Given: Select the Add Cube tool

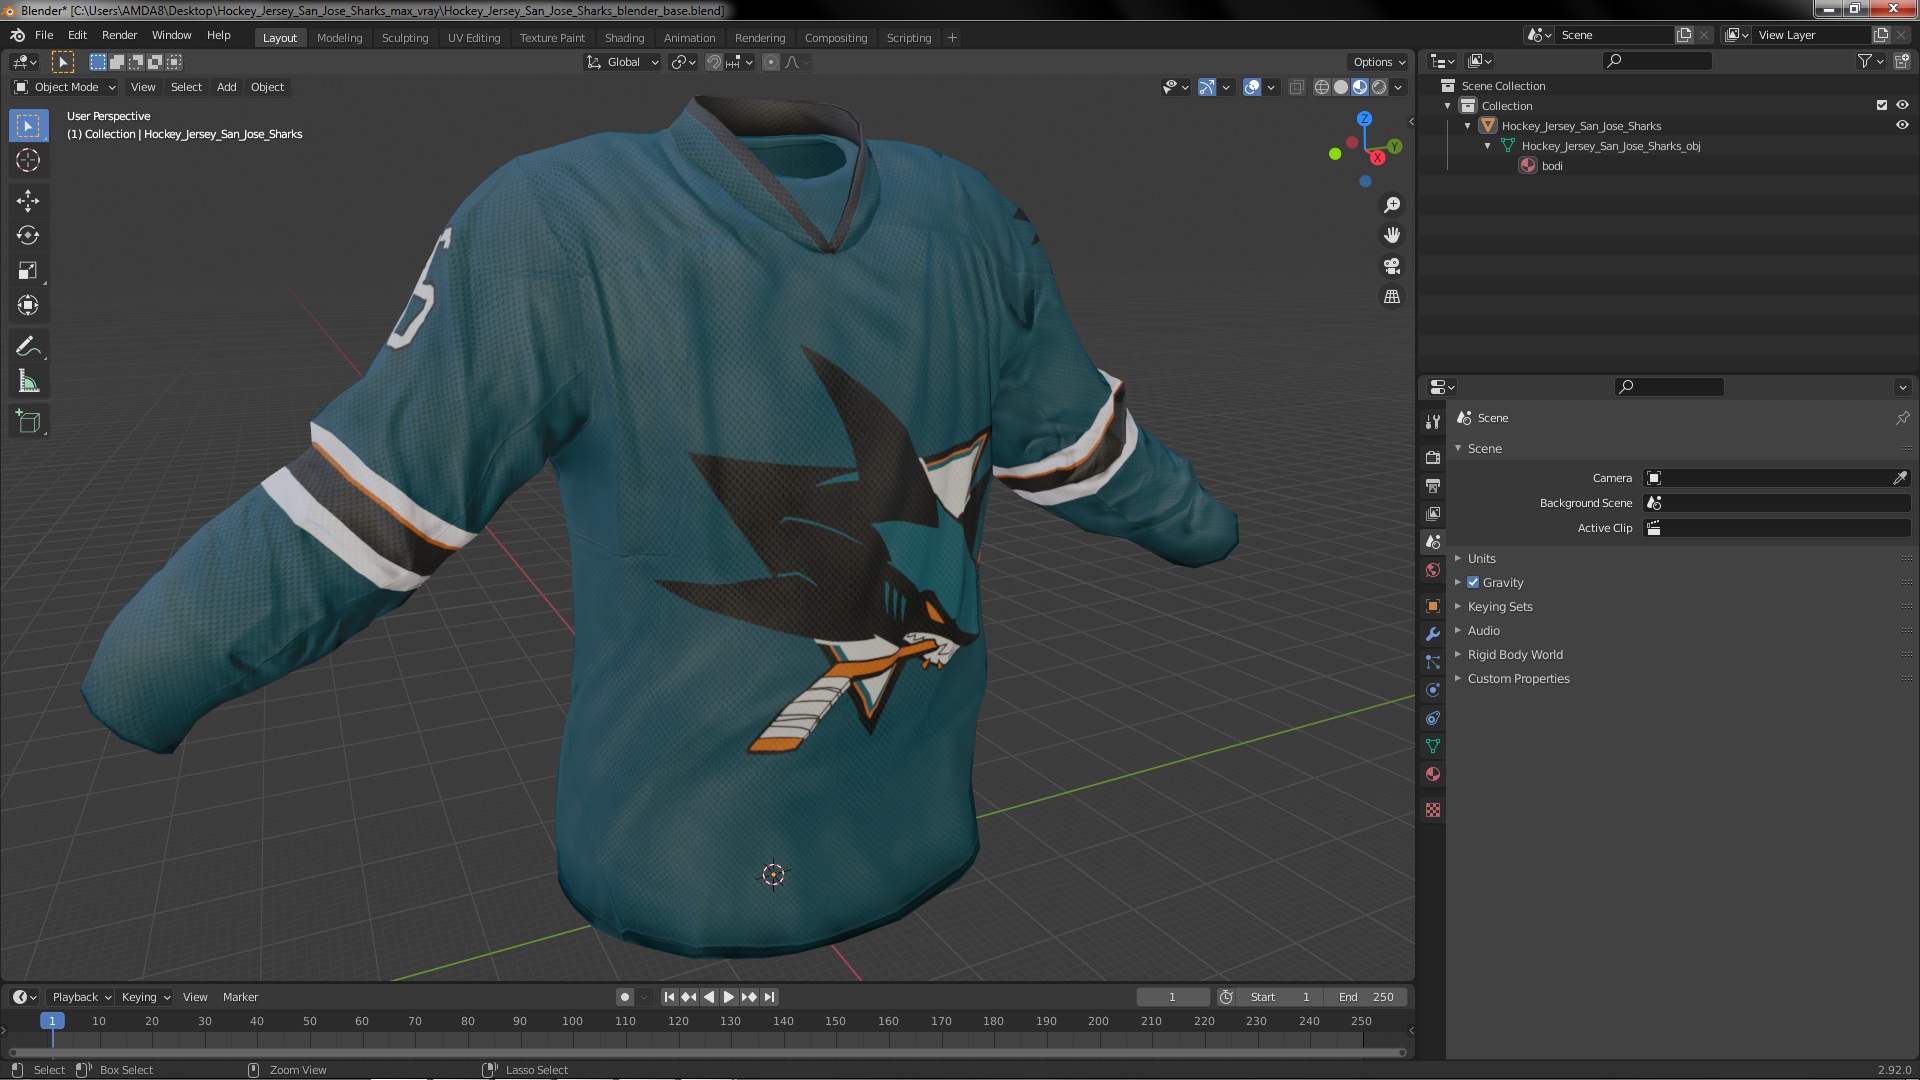Looking at the screenshot, I should [x=28, y=422].
